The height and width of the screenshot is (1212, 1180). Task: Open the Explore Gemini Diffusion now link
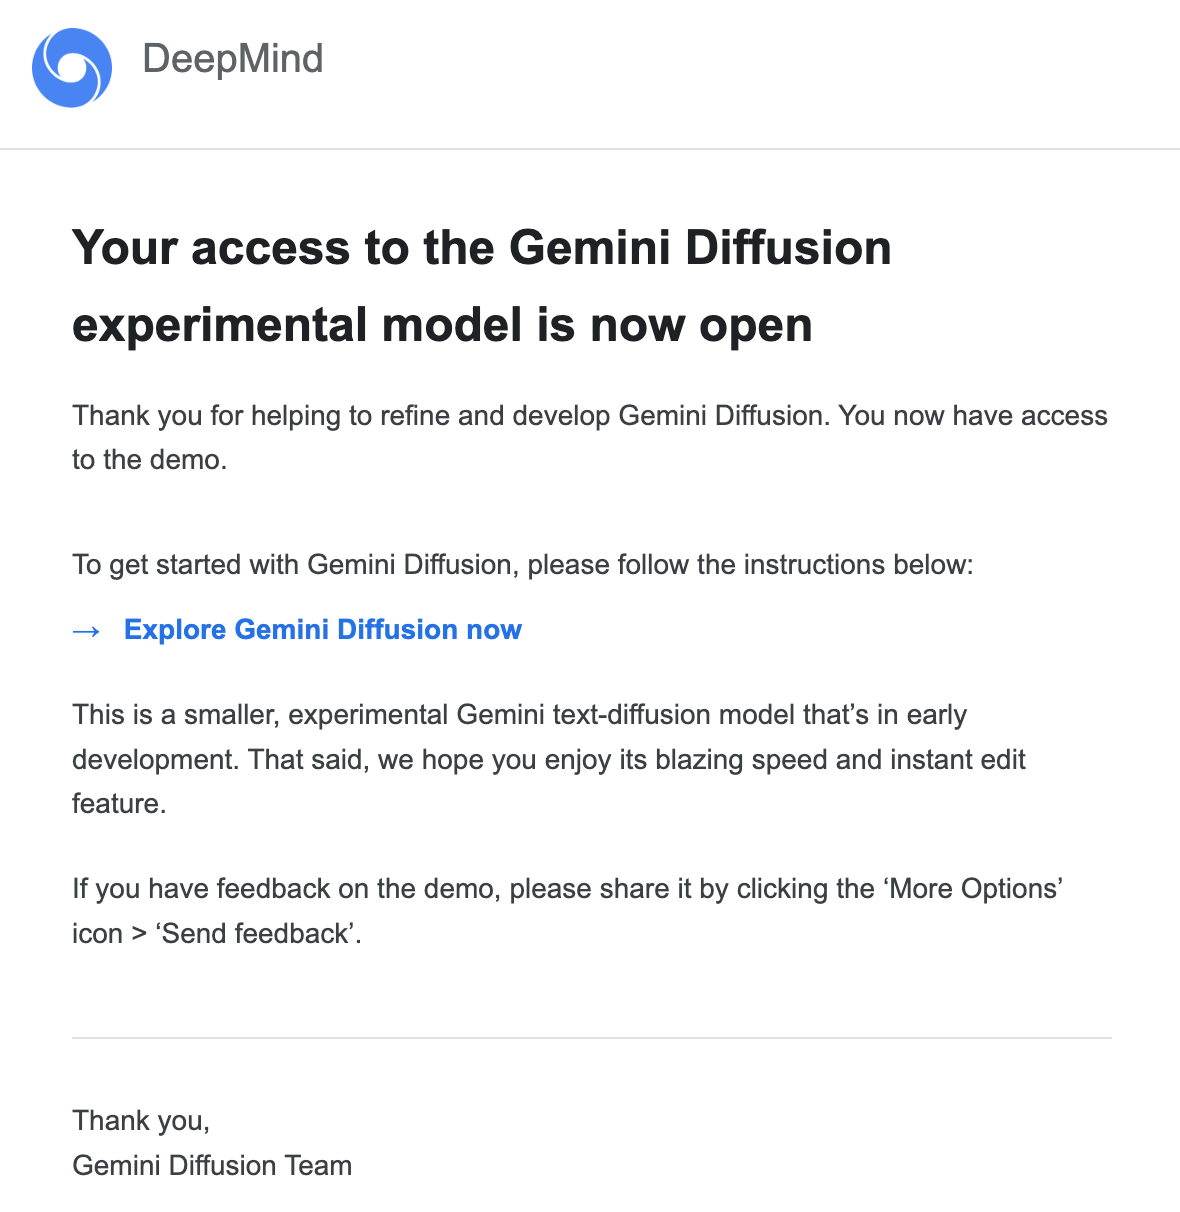(322, 630)
